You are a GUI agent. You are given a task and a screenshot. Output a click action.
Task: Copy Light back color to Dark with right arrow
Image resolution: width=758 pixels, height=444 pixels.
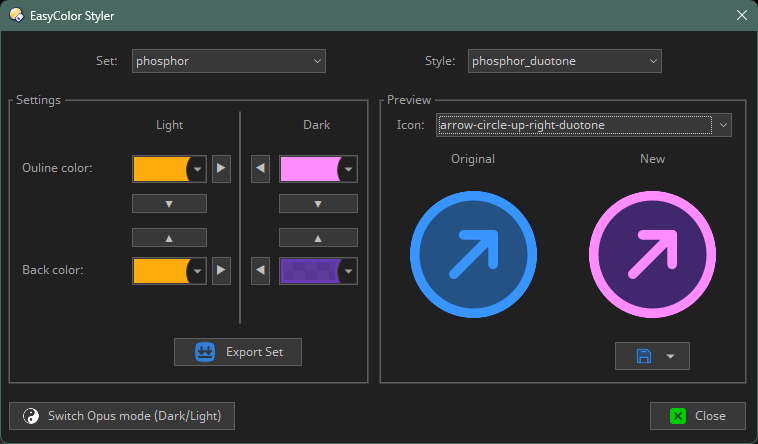click(221, 270)
